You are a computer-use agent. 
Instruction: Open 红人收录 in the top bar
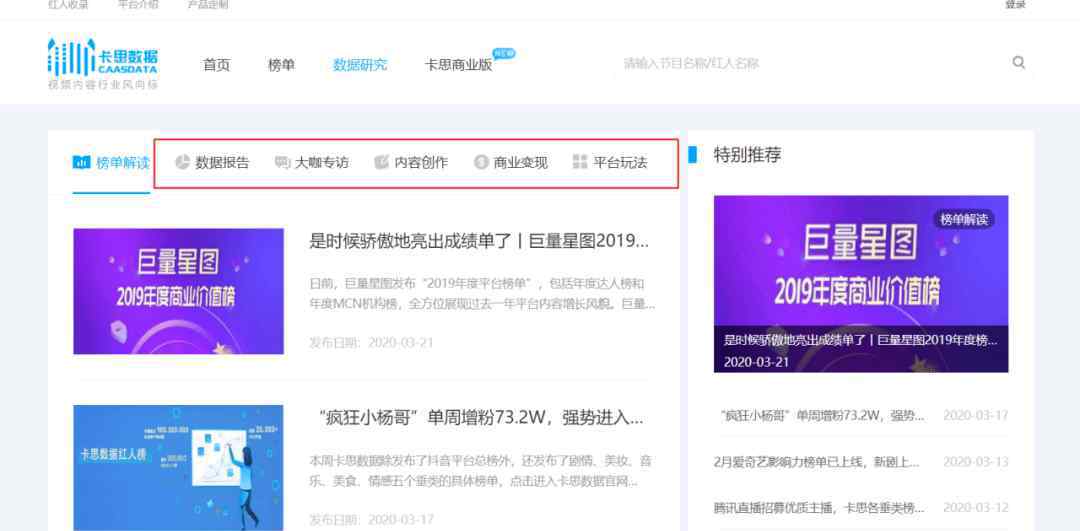(68, 4)
